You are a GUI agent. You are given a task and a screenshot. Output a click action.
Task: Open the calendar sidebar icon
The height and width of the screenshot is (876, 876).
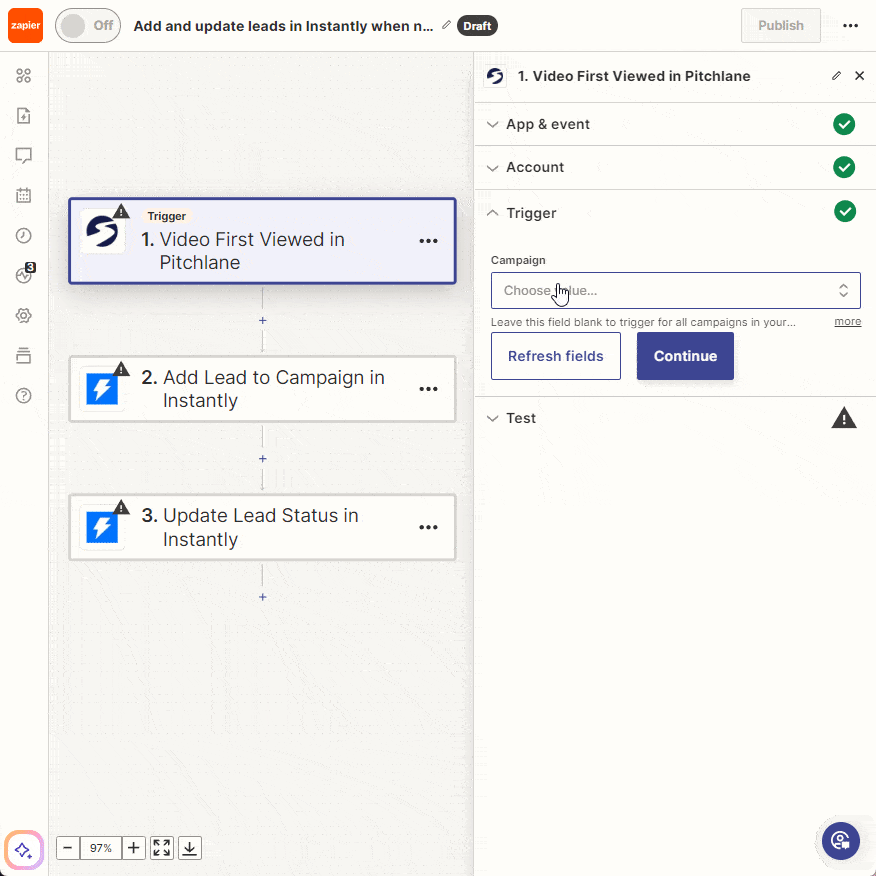pos(23,196)
